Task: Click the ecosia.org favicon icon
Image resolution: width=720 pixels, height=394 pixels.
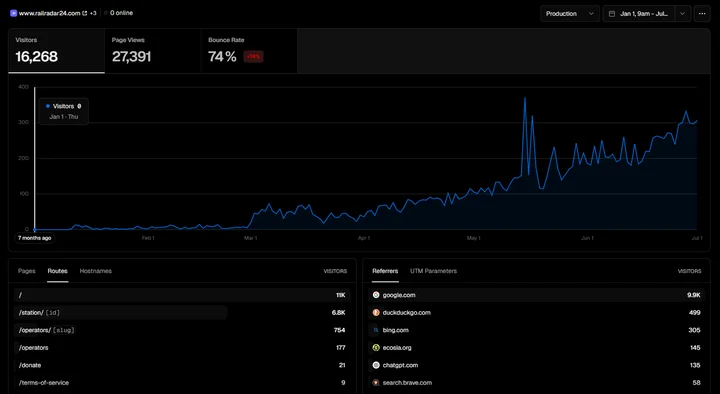Action: pyautogui.click(x=376, y=348)
